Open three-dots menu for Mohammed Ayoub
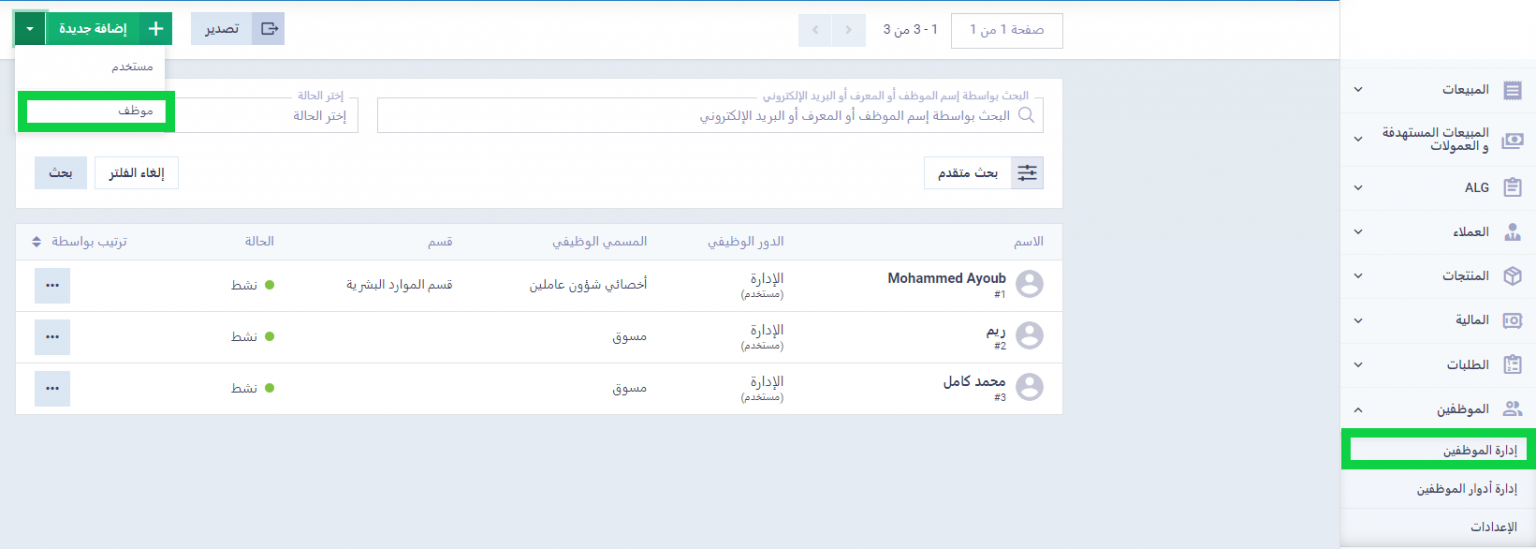Image resolution: width=1536 pixels, height=549 pixels. [52, 285]
